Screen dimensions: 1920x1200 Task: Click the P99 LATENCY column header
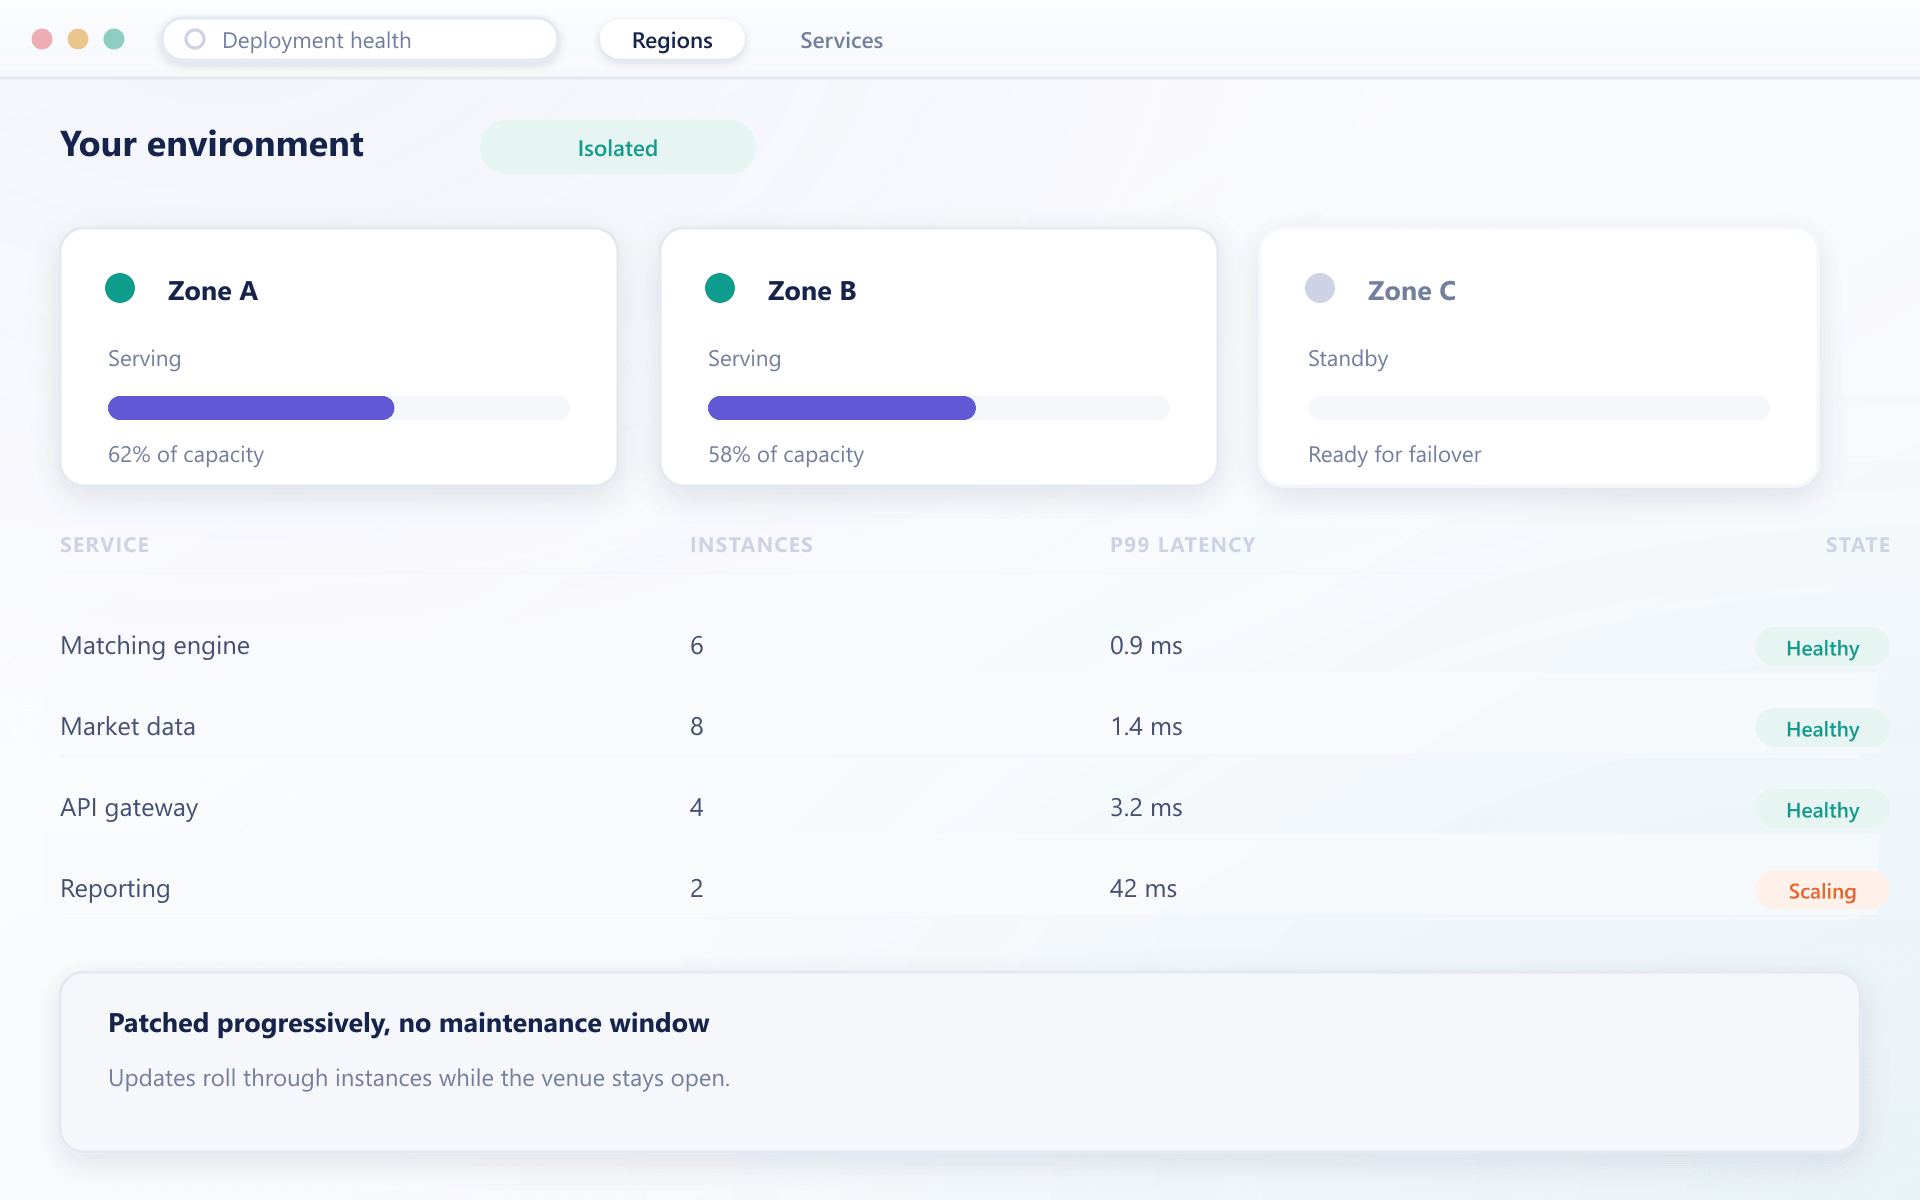click(x=1183, y=545)
